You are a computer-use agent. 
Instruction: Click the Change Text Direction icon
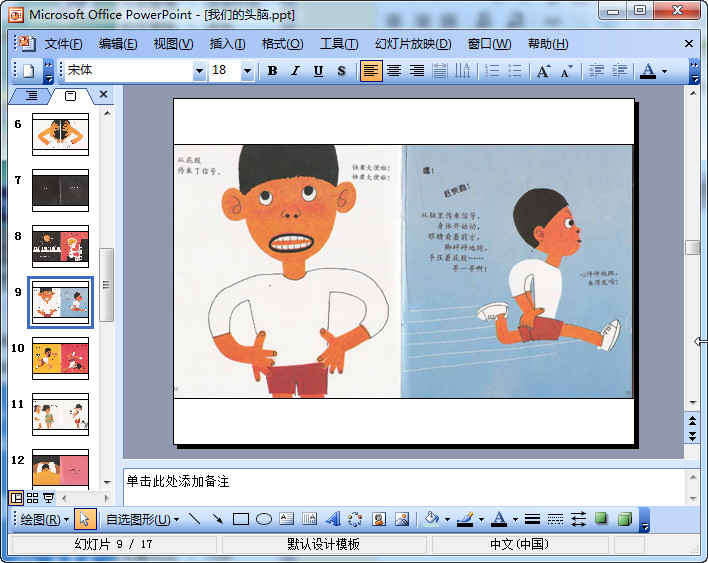[x=462, y=71]
